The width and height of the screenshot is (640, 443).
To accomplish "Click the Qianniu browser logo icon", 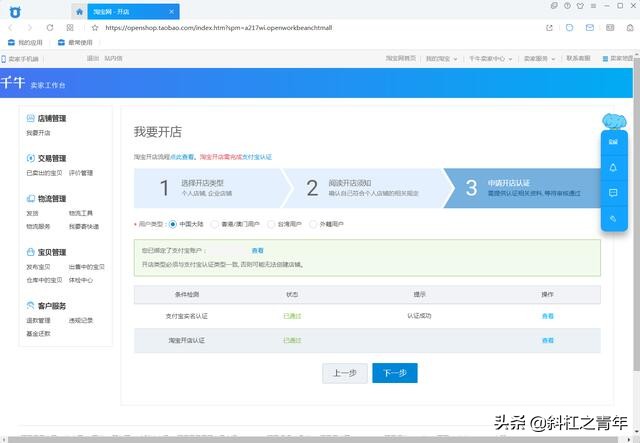I will point(15,12).
